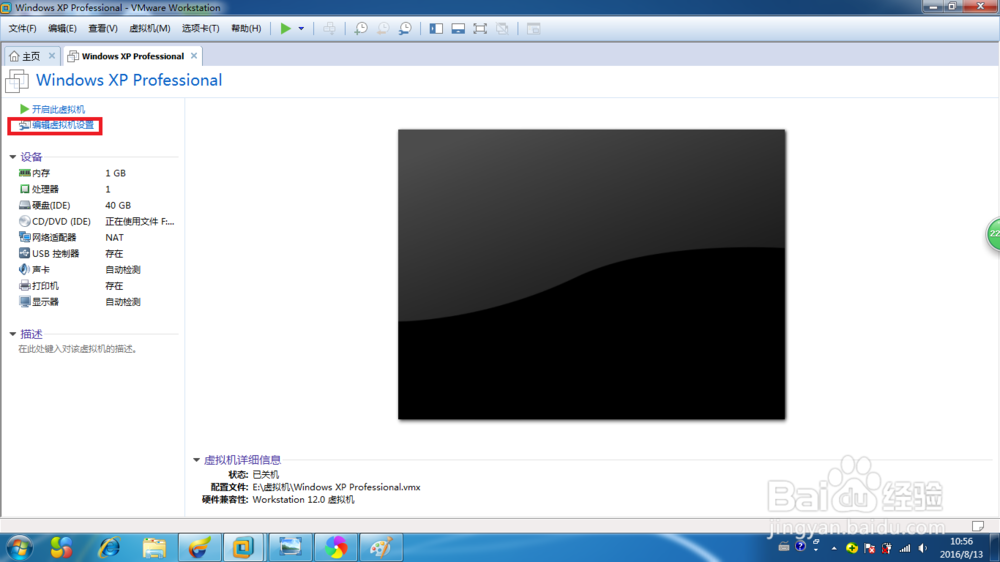Open the 查看(V) menu
Viewport: 1000px width, 562px height.
(x=103, y=28)
